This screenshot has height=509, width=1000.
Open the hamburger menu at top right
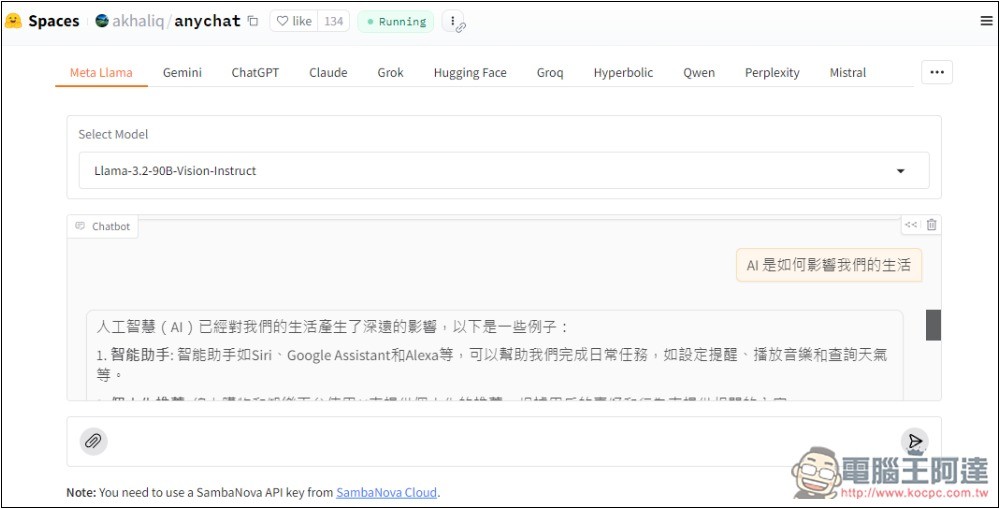point(987,21)
